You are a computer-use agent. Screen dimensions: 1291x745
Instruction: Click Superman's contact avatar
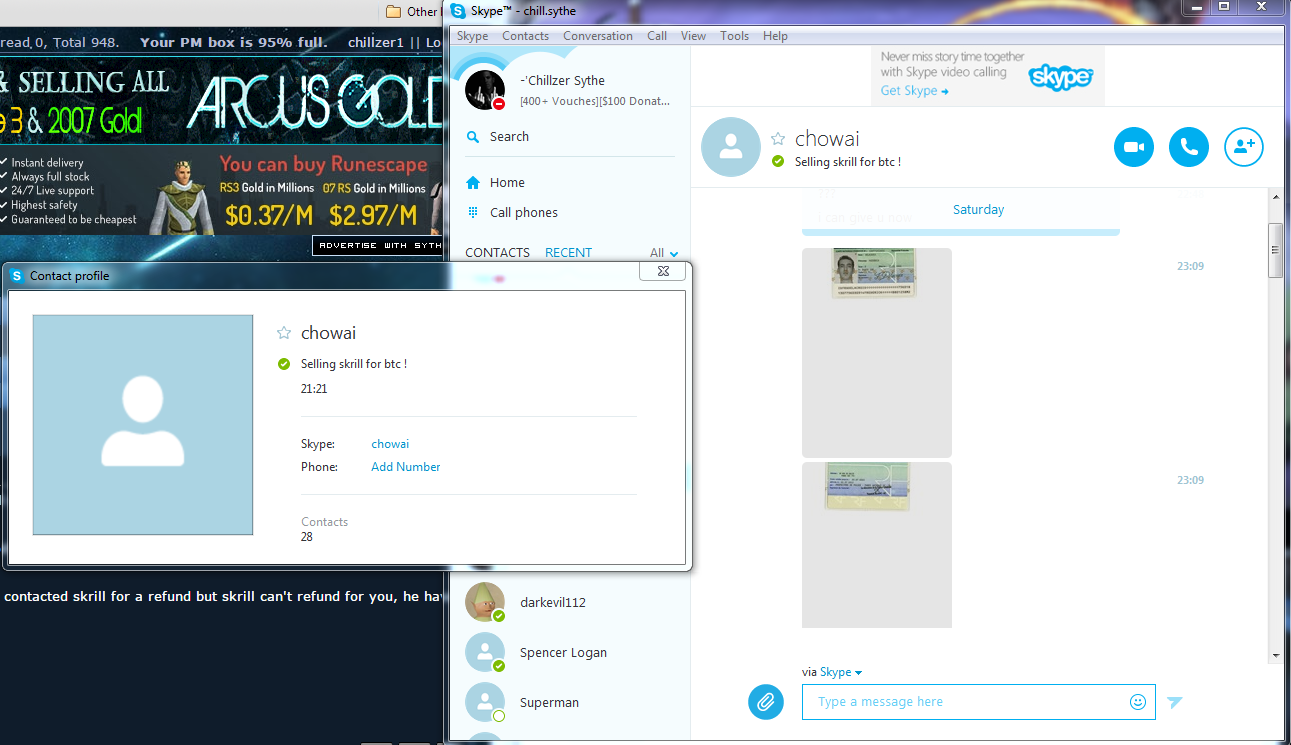(485, 702)
